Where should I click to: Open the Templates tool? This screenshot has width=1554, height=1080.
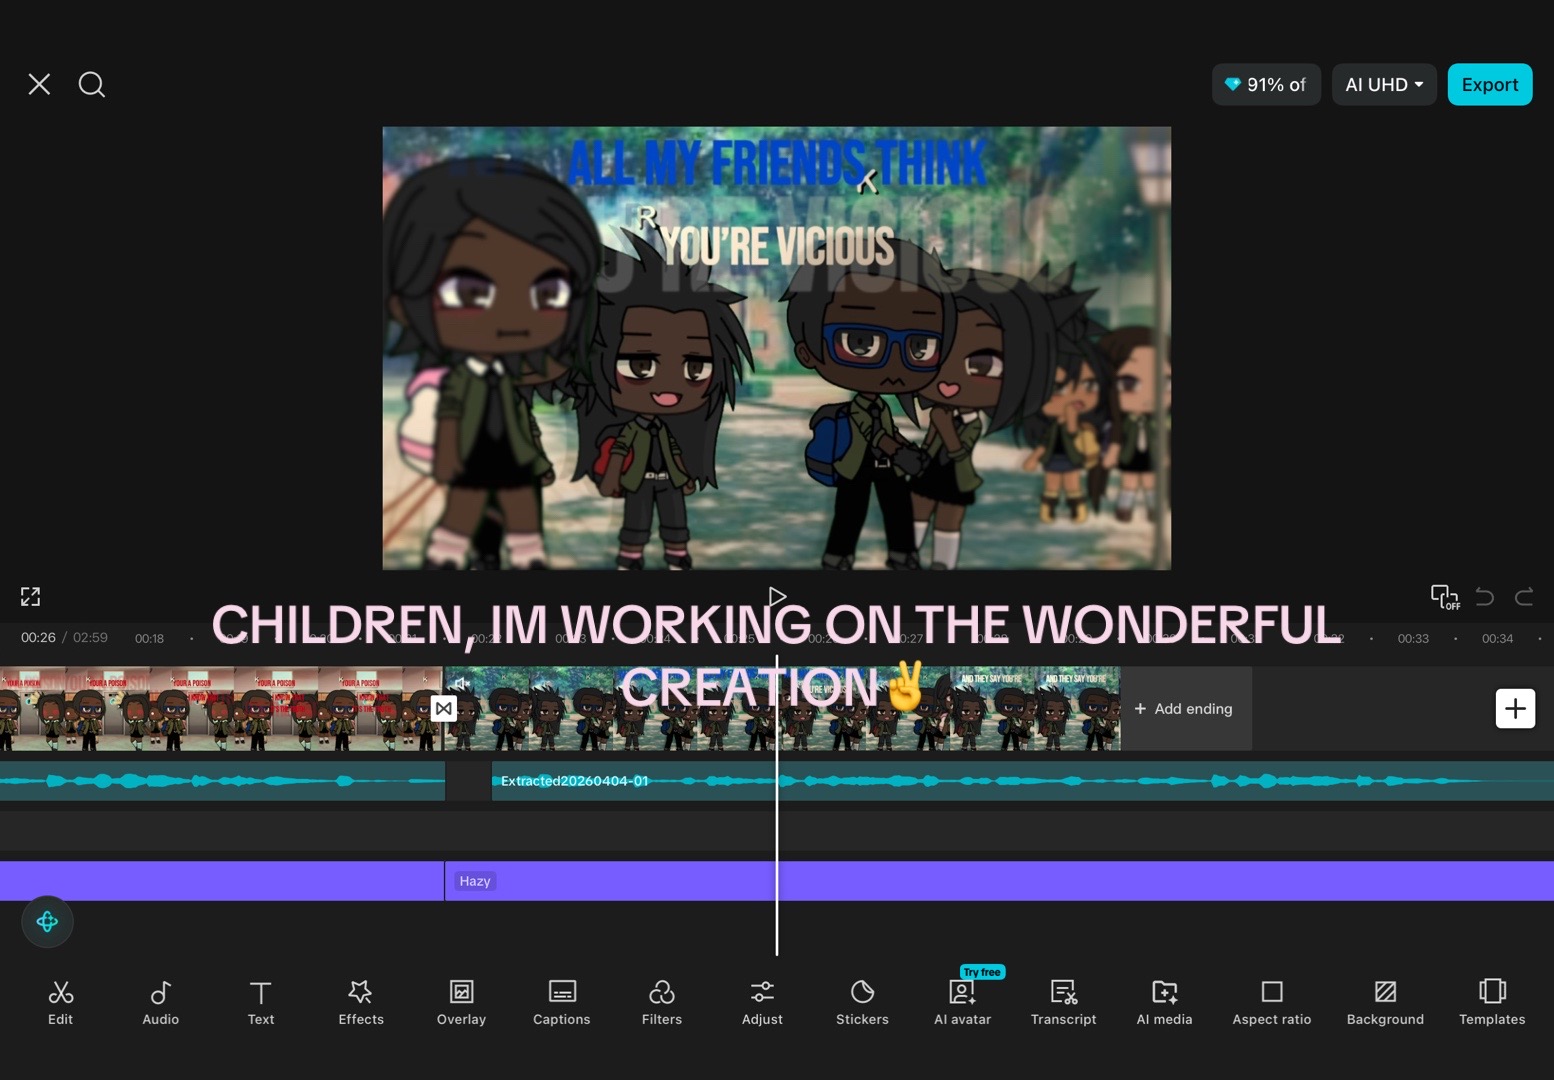(1492, 1003)
